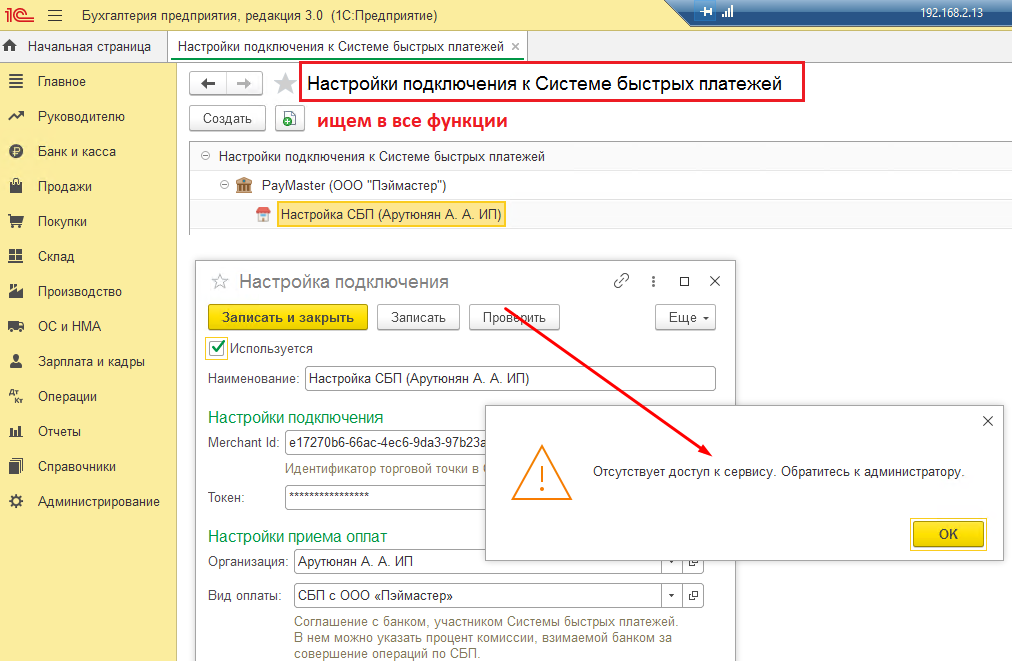Viewport: 1012px width, 661px height.
Task: Switch to the Начальная страница tab
Action: (83, 46)
